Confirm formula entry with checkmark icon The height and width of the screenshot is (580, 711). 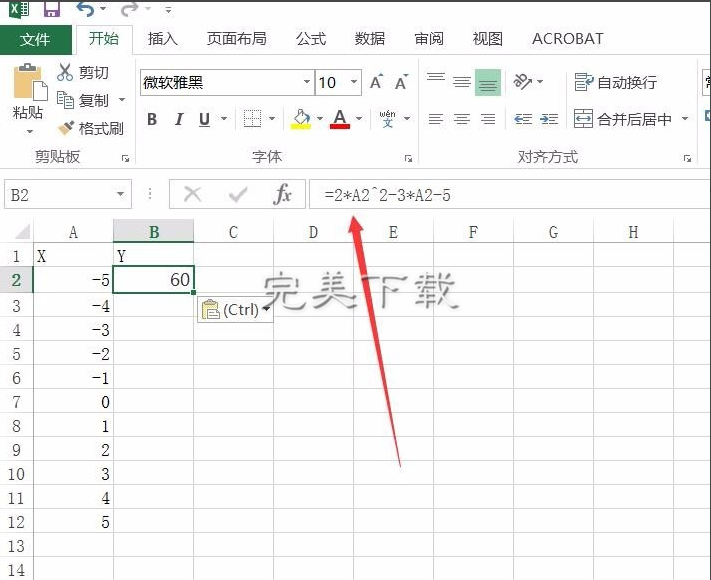[x=238, y=195]
